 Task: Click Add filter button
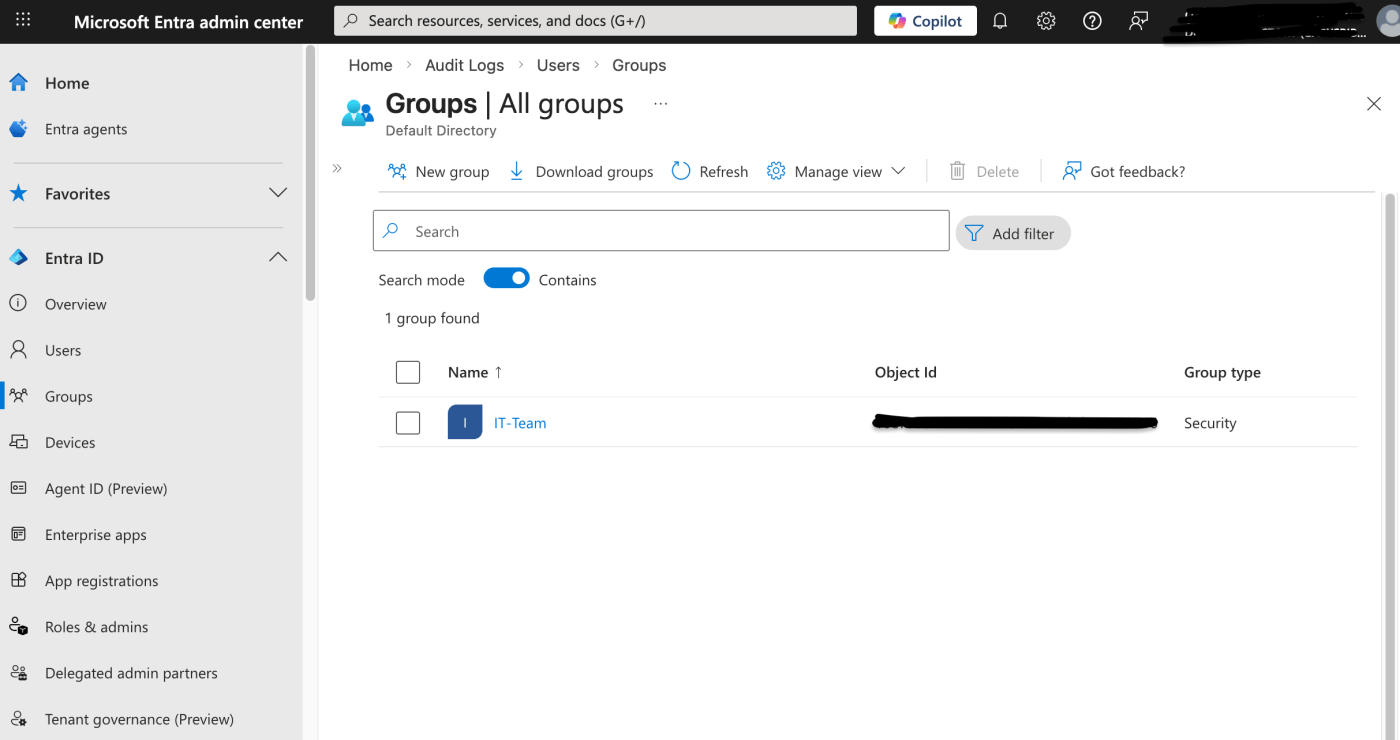pos(1013,233)
